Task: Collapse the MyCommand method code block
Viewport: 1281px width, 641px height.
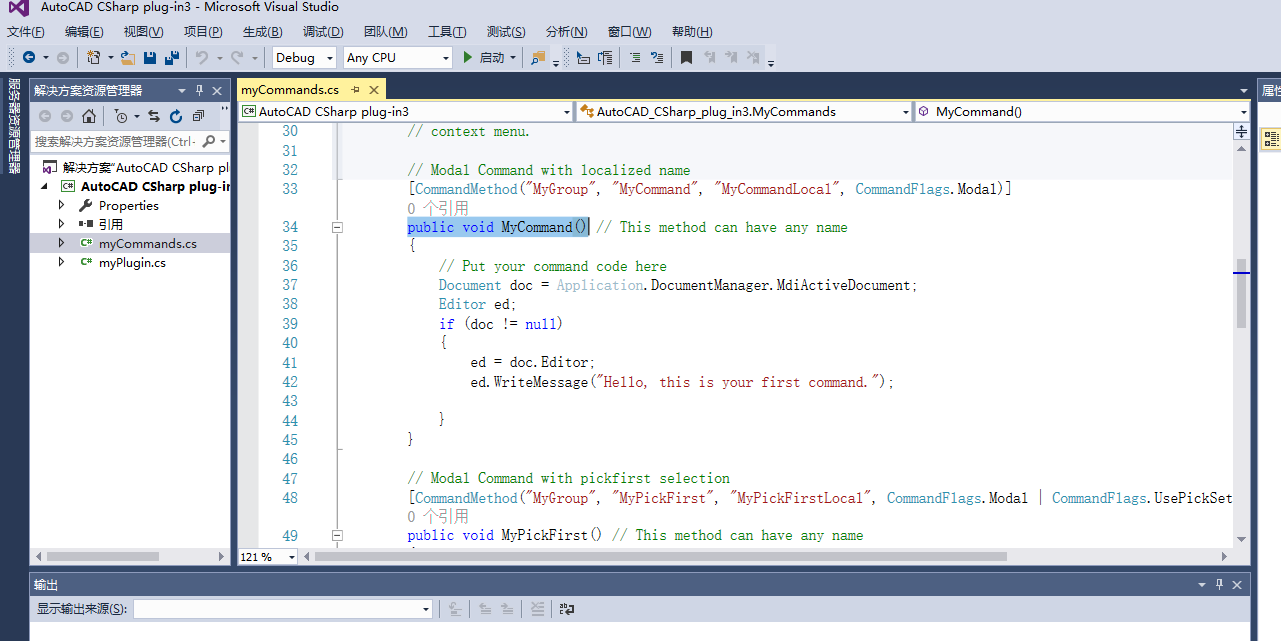Action: [x=337, y=228]
